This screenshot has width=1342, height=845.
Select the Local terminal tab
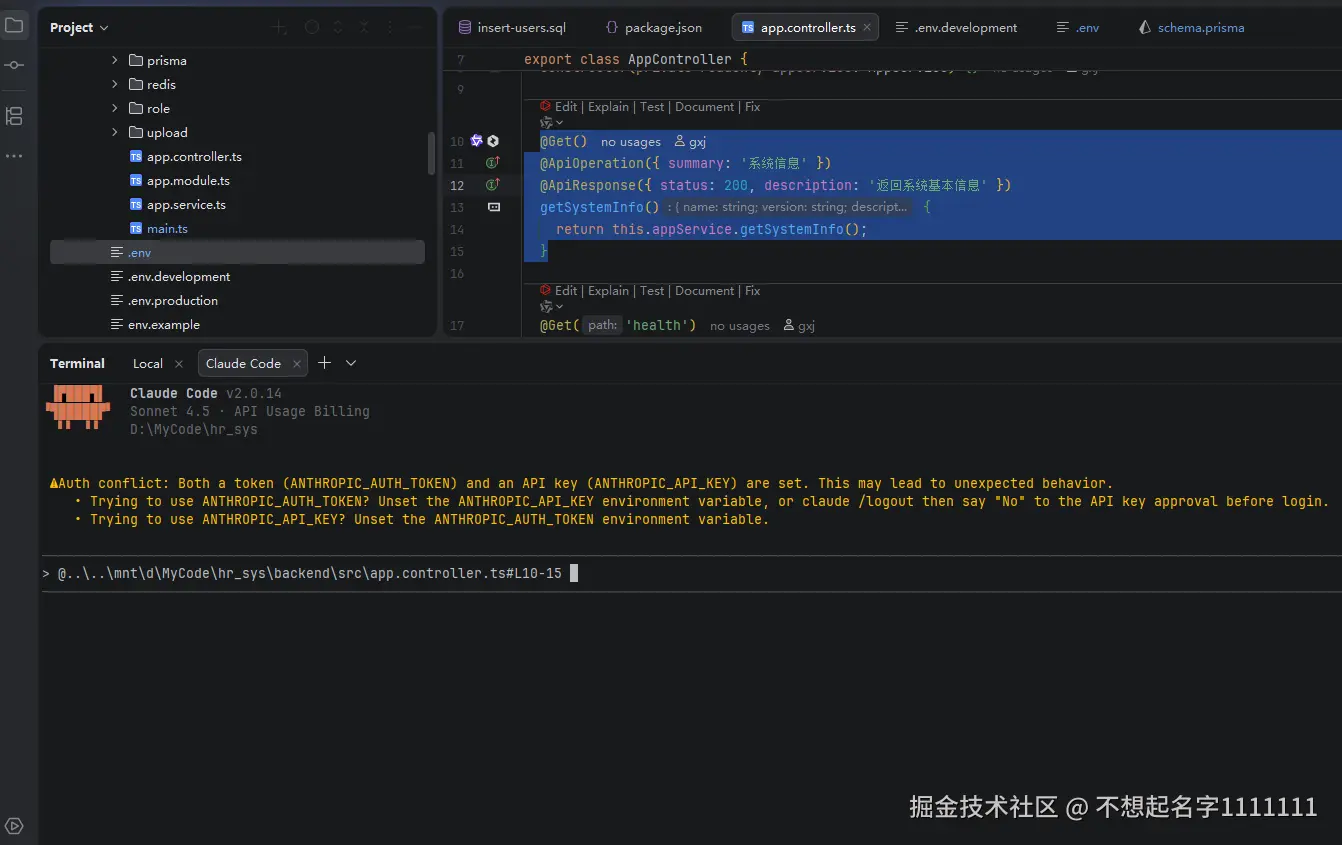tap(148, 364)
